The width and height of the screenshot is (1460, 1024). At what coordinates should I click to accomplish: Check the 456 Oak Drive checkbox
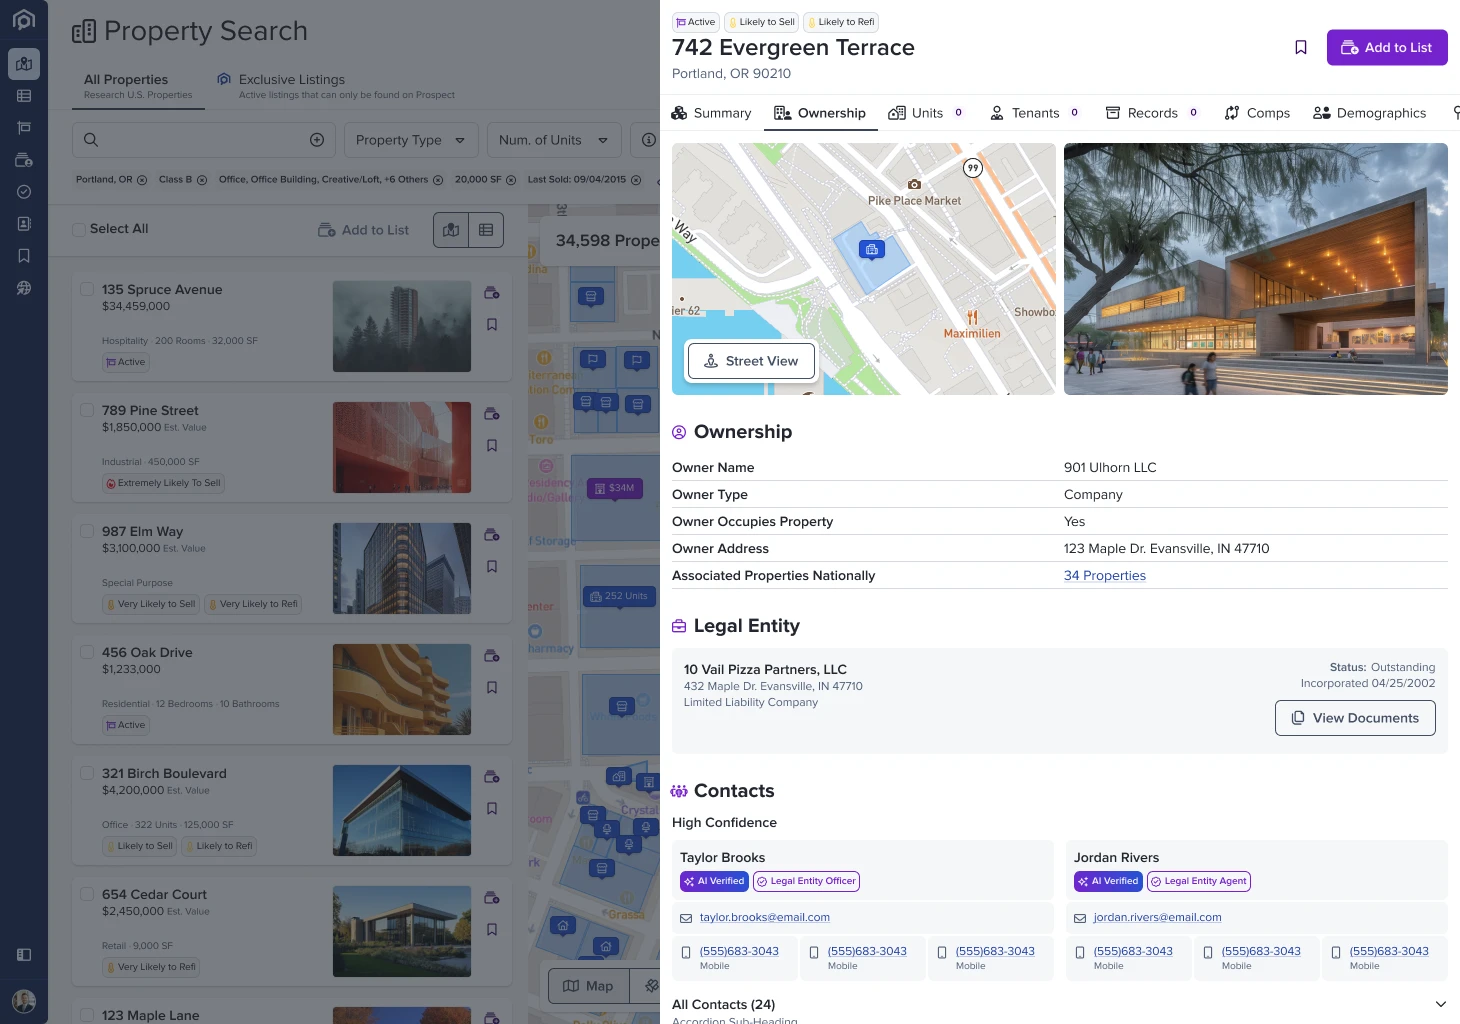click(87, 652)
